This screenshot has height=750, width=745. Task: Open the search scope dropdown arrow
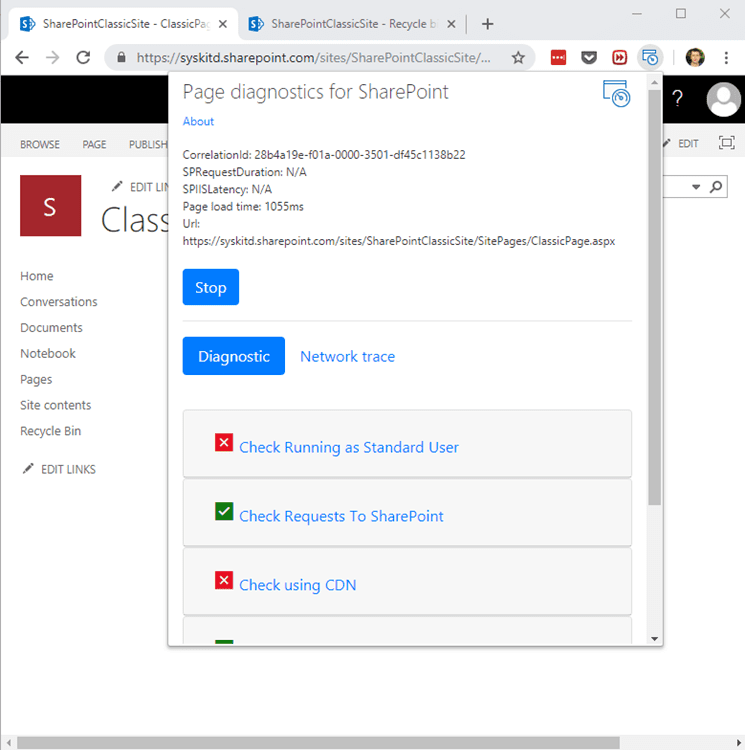pyautogui.click(x=696, y=187)
